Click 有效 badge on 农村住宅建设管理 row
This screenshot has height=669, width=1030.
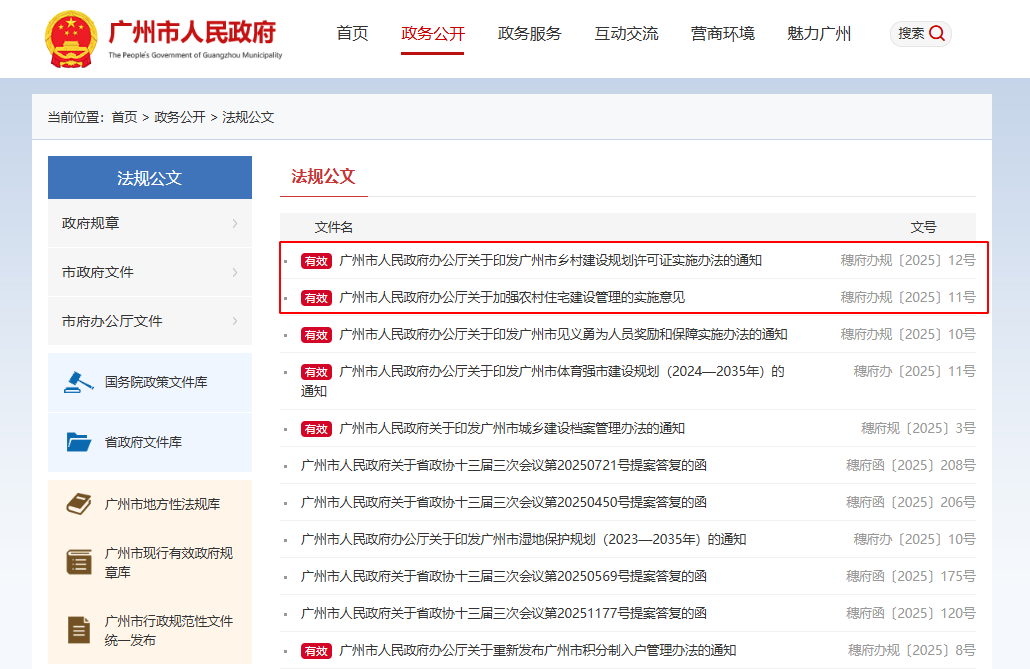(x=316, y=298)
